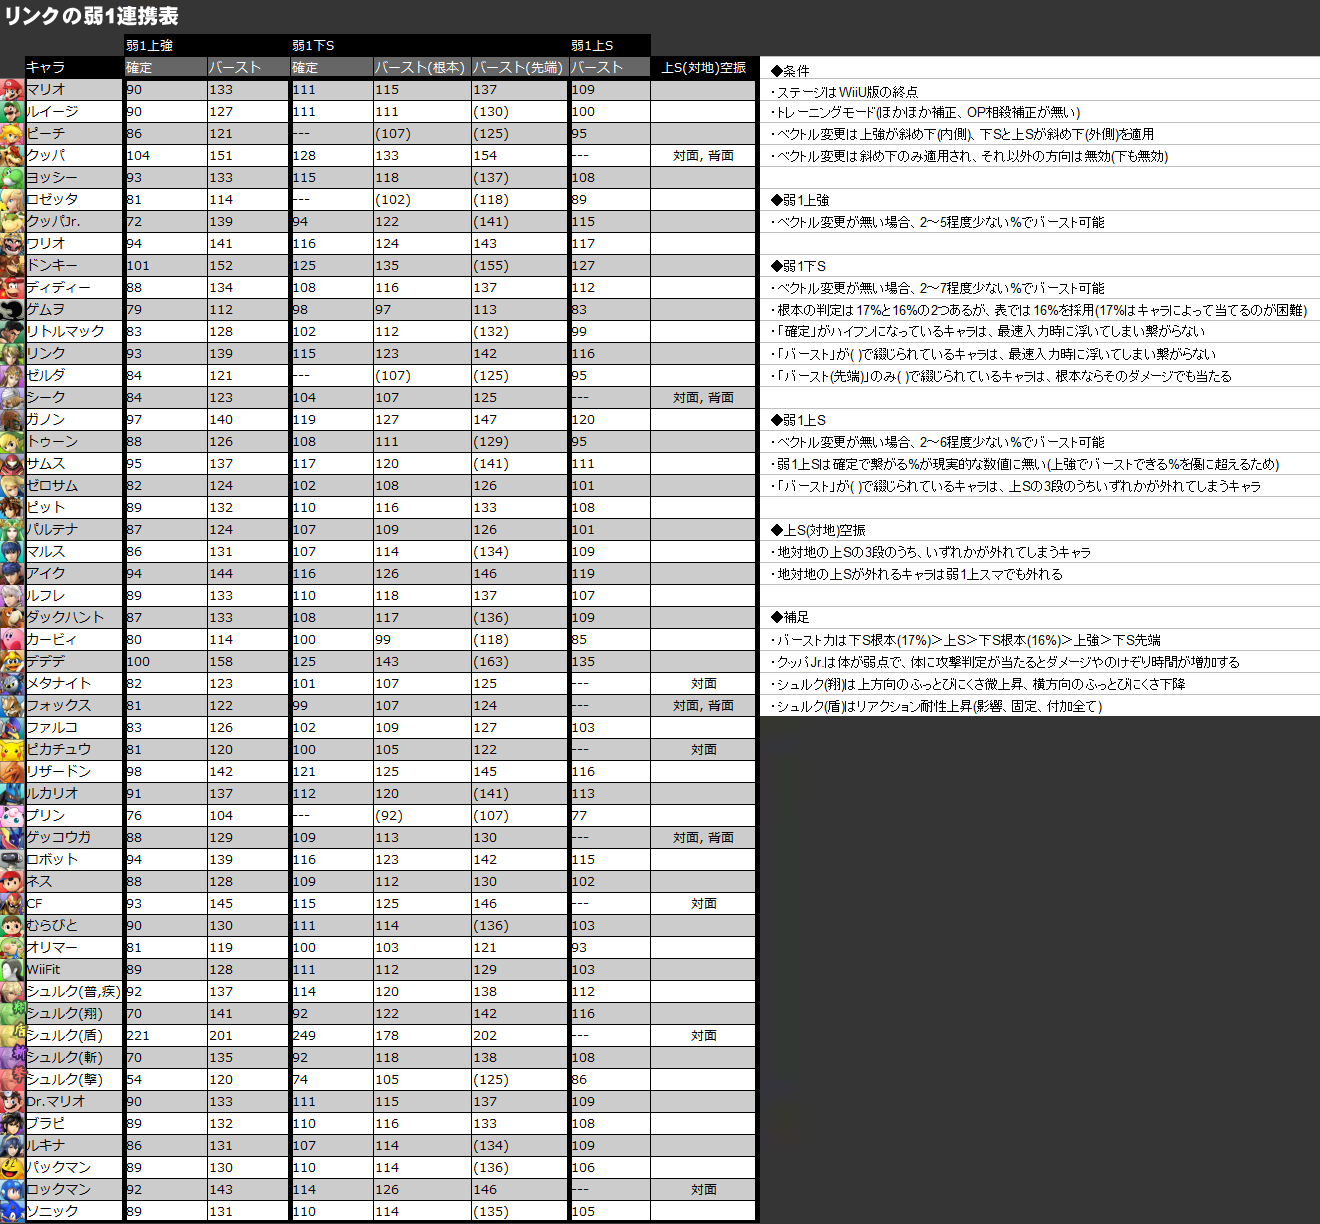
Task: Click the Samus icon beside サムス
Action: point(12,463)
